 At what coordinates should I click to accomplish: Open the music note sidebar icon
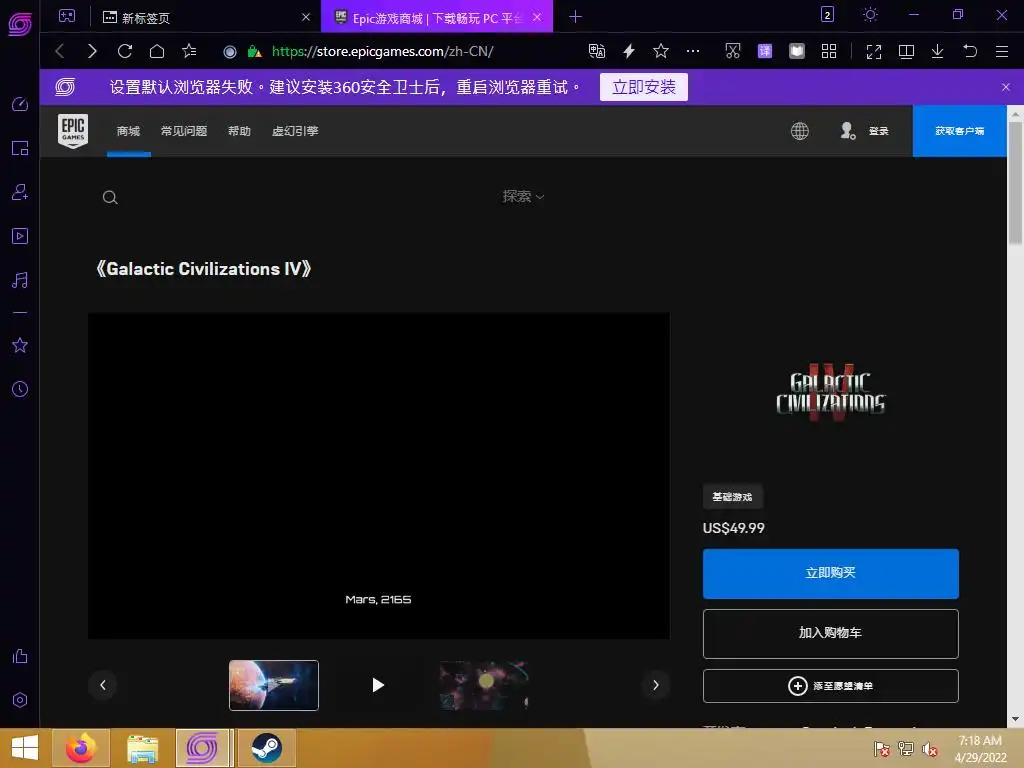[x=20, y=280]
